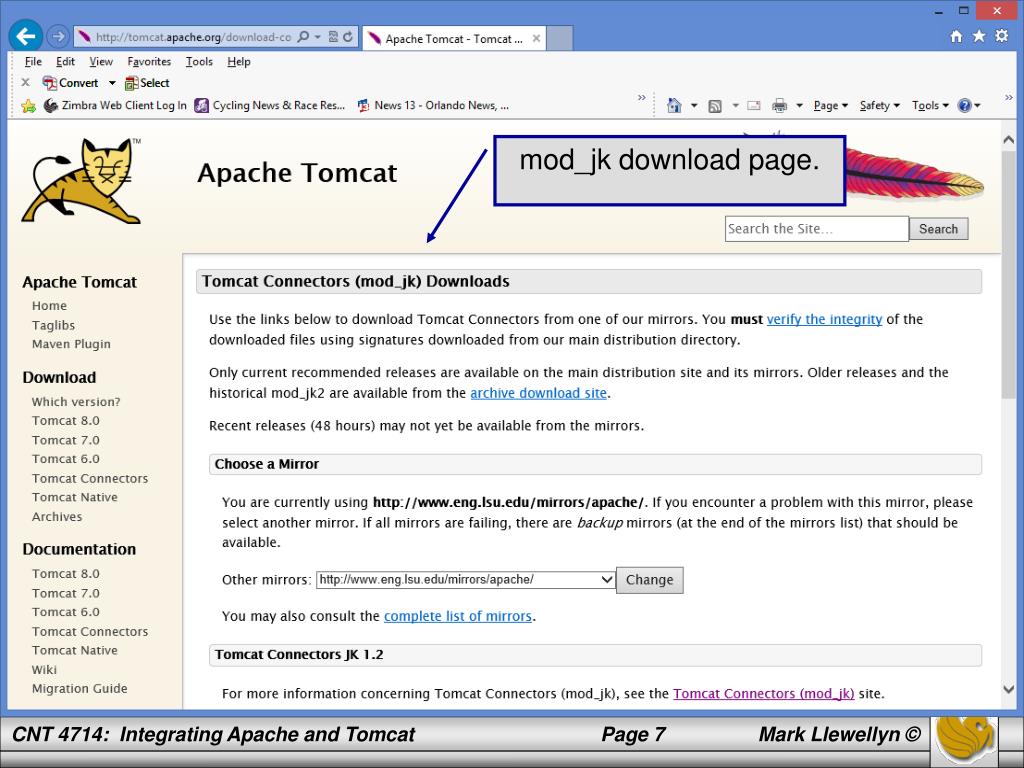Click the scrollbar down arrow
This screenshot has height=768, width=1024.
1008,689
